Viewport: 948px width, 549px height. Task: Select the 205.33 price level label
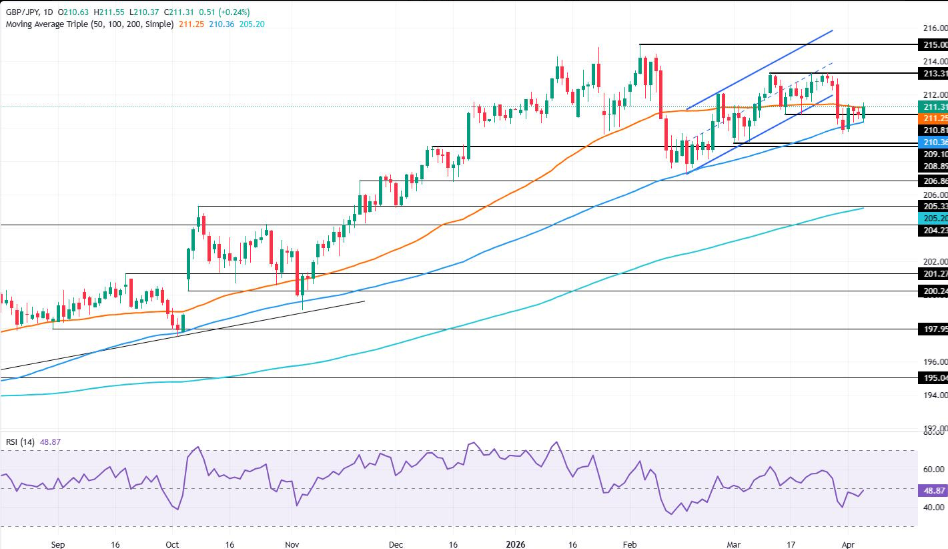coord(934,206)
